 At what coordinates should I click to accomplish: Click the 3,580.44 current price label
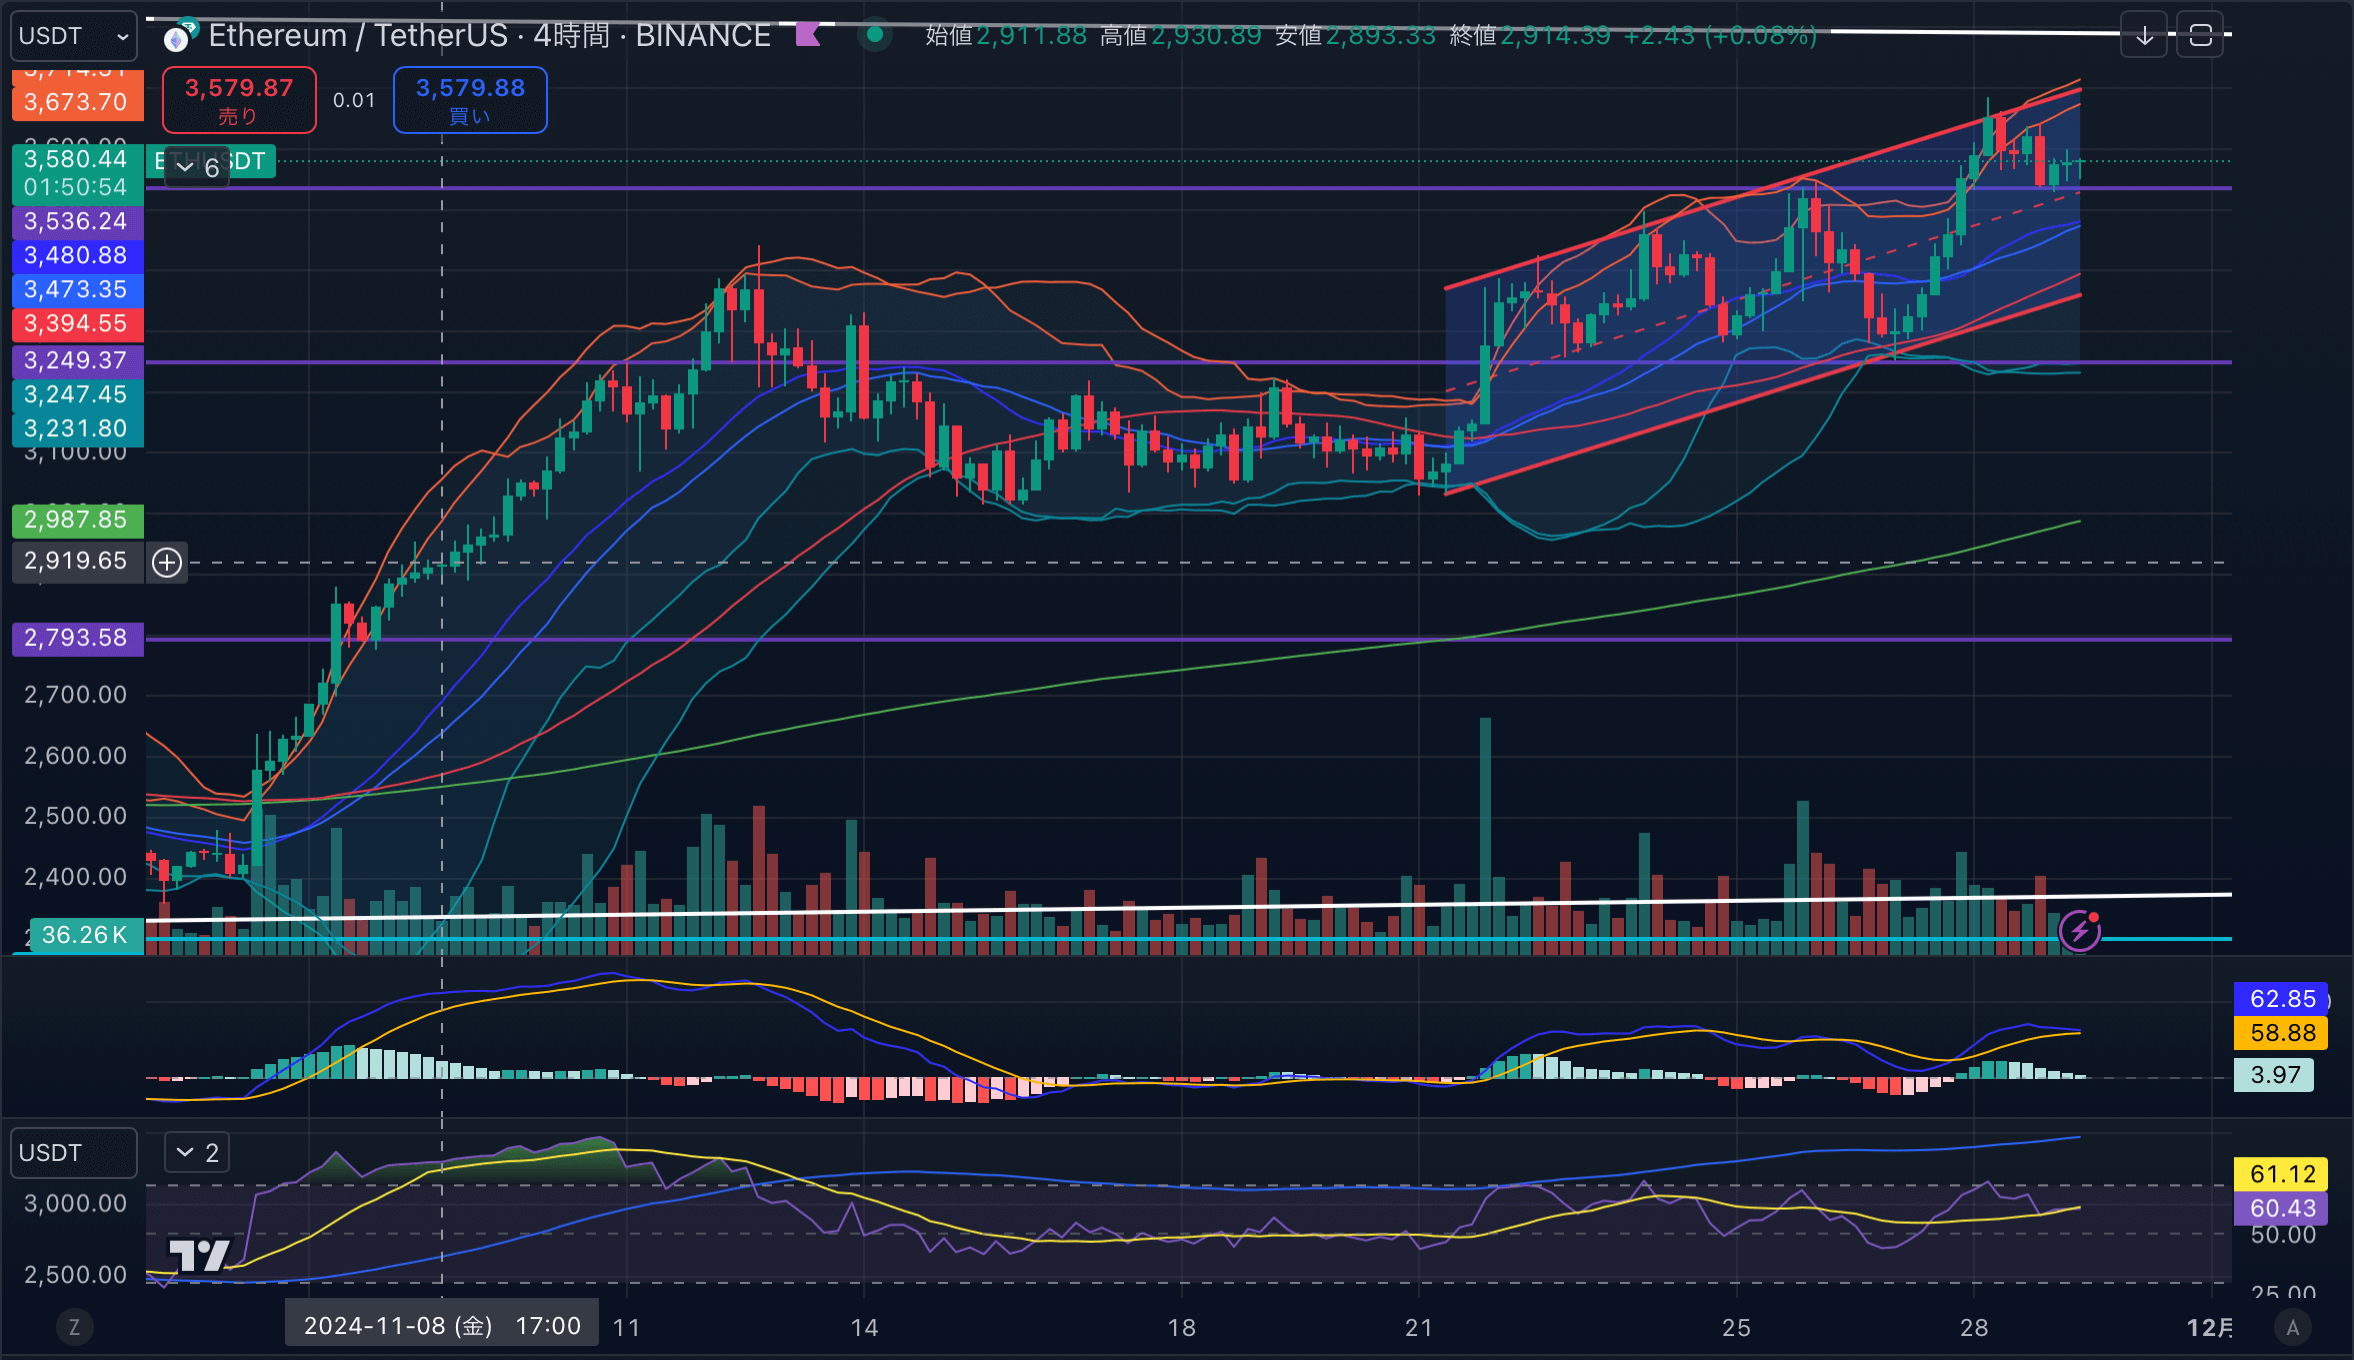77,173
